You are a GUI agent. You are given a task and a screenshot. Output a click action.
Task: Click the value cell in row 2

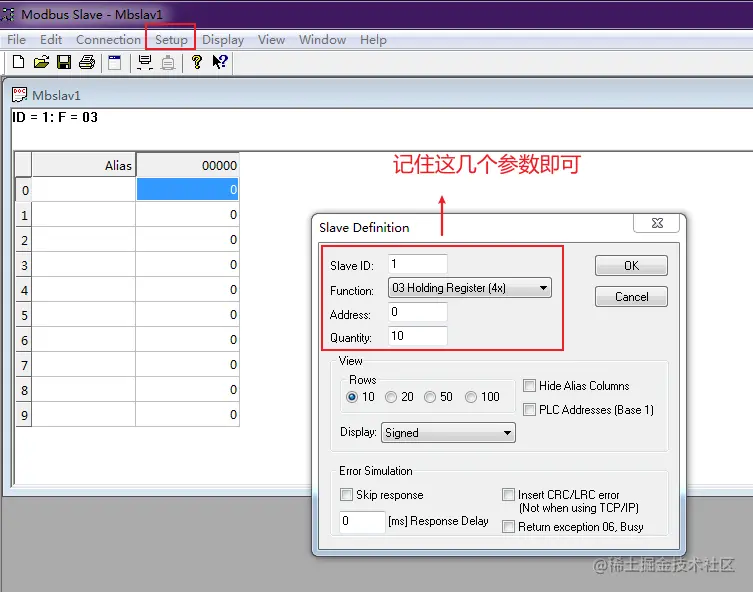click(187, 240)
